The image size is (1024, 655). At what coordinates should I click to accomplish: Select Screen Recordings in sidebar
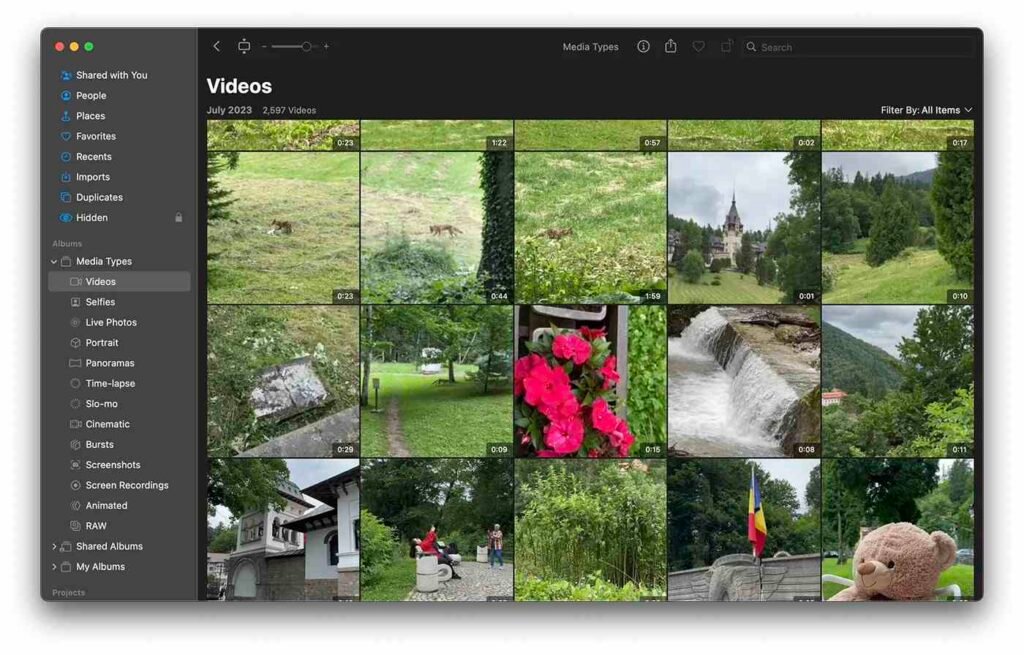pos(126,485)
